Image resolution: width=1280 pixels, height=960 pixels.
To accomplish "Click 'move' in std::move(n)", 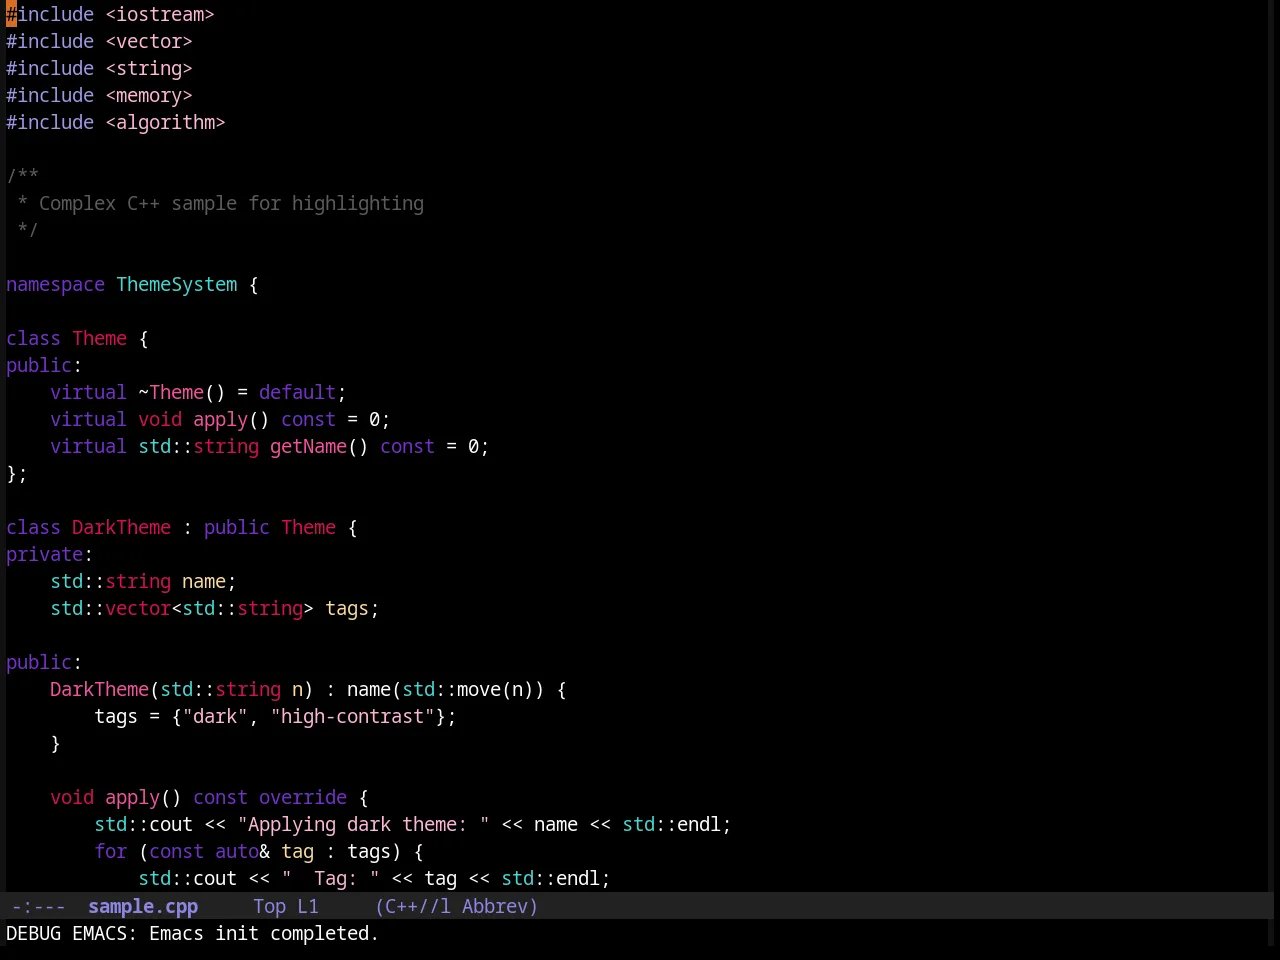I will [479, 690].
